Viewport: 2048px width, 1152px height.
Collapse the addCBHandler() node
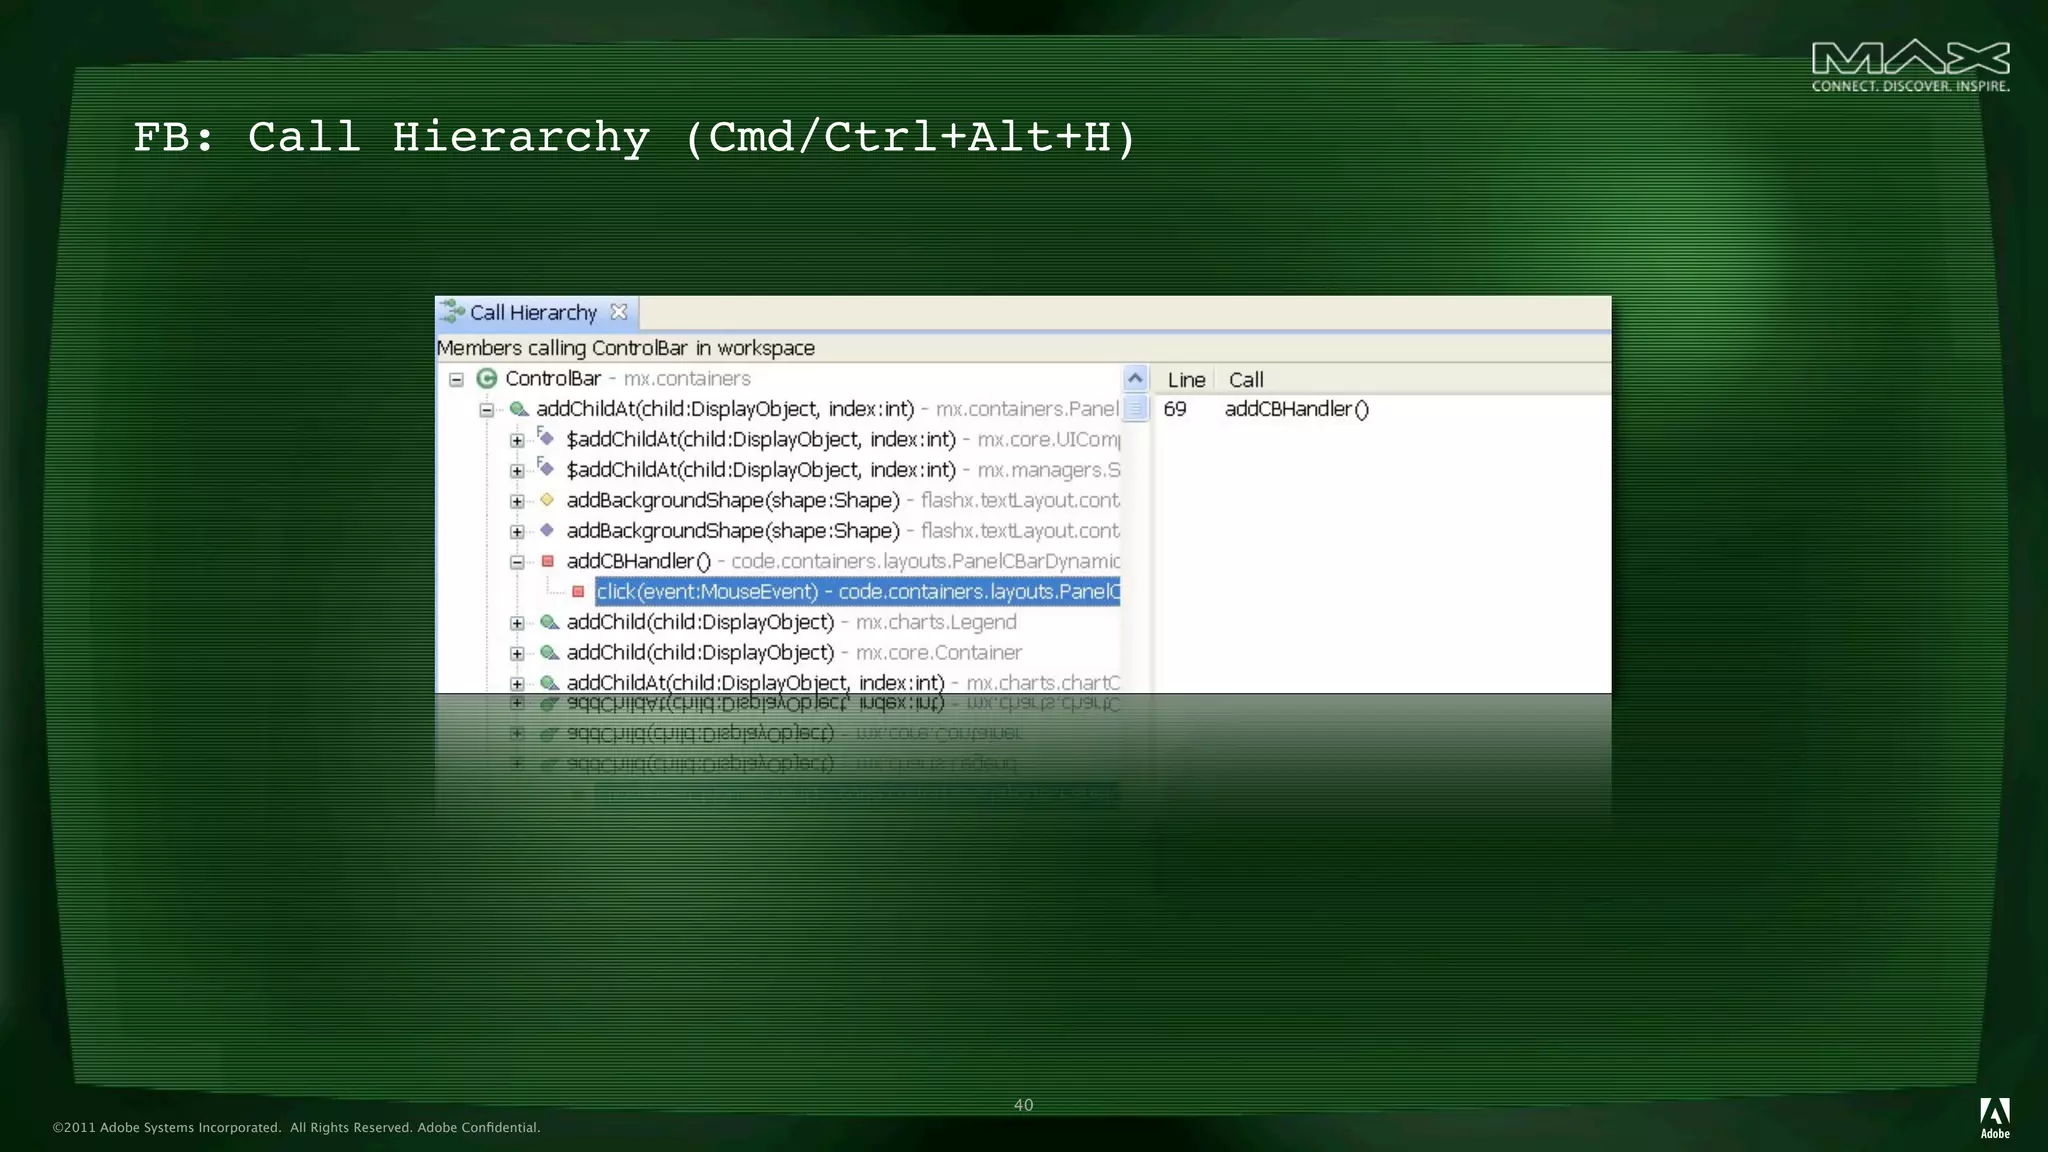[517, 563]
